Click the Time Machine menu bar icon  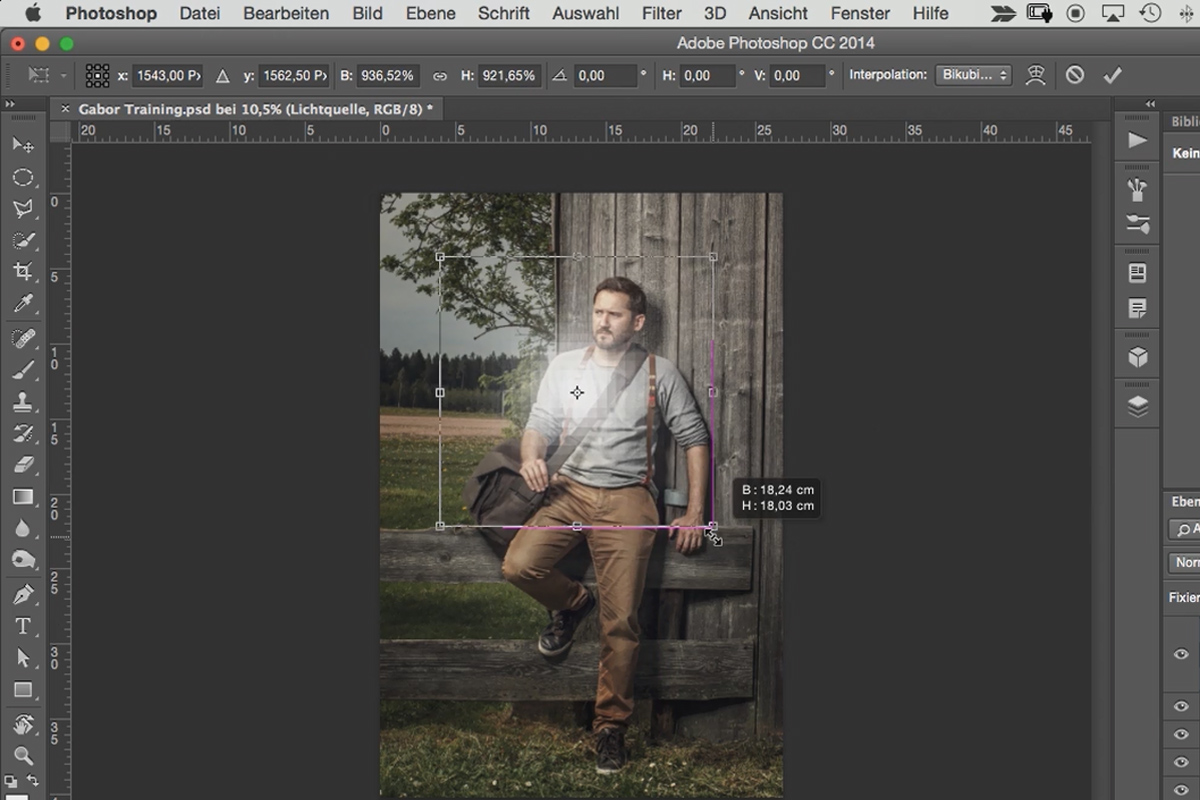(1150, 13)
